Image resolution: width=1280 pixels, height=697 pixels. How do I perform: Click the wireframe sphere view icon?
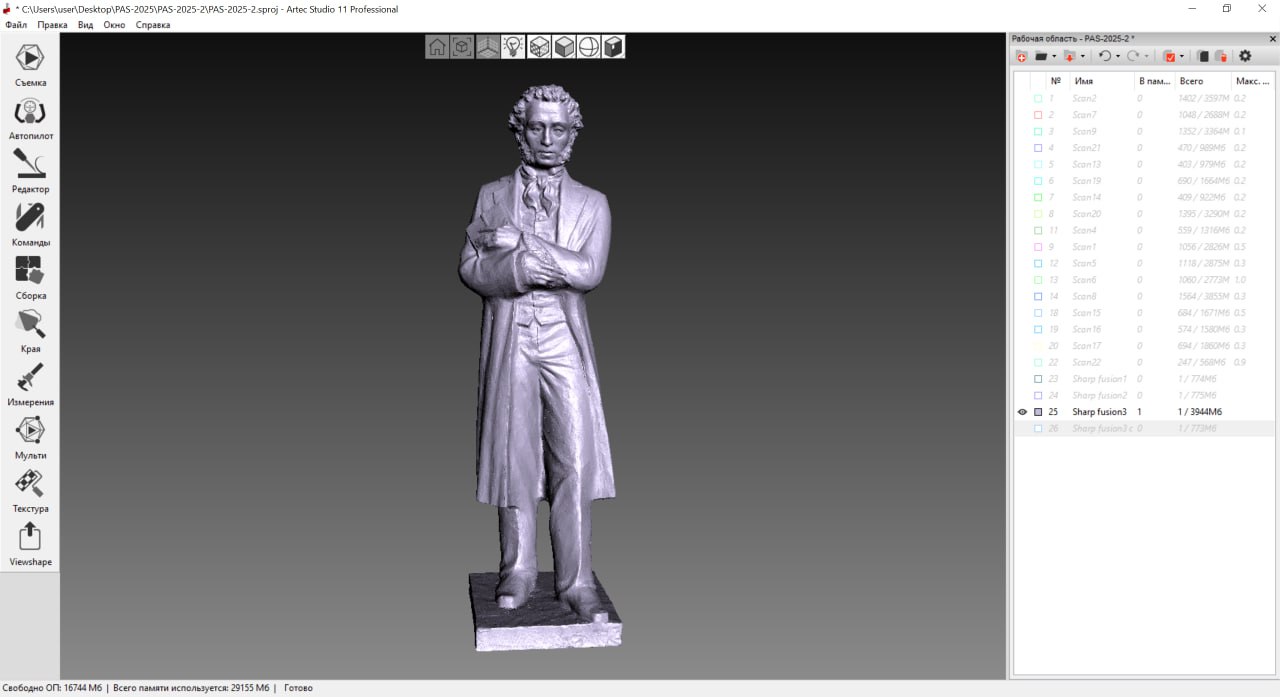click(x=589, y=47)
